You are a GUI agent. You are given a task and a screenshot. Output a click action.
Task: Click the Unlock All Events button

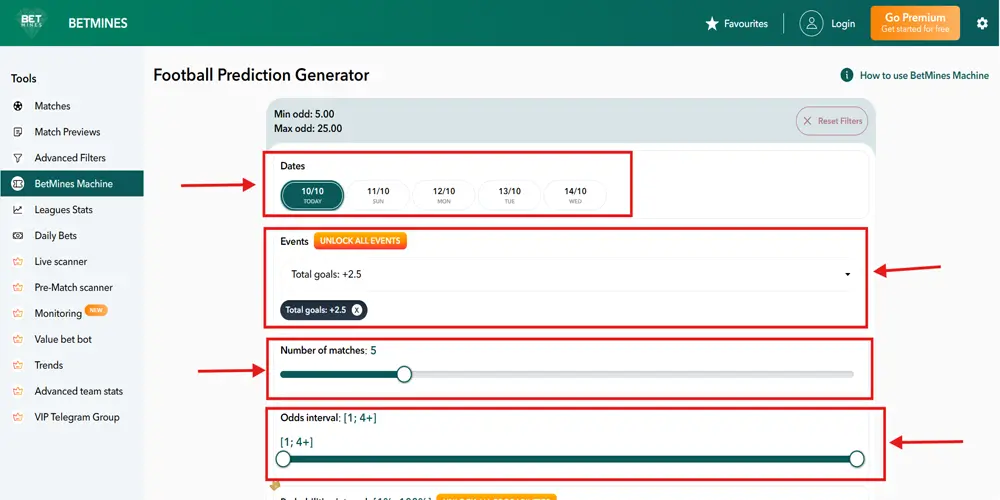tap(360, 241)
